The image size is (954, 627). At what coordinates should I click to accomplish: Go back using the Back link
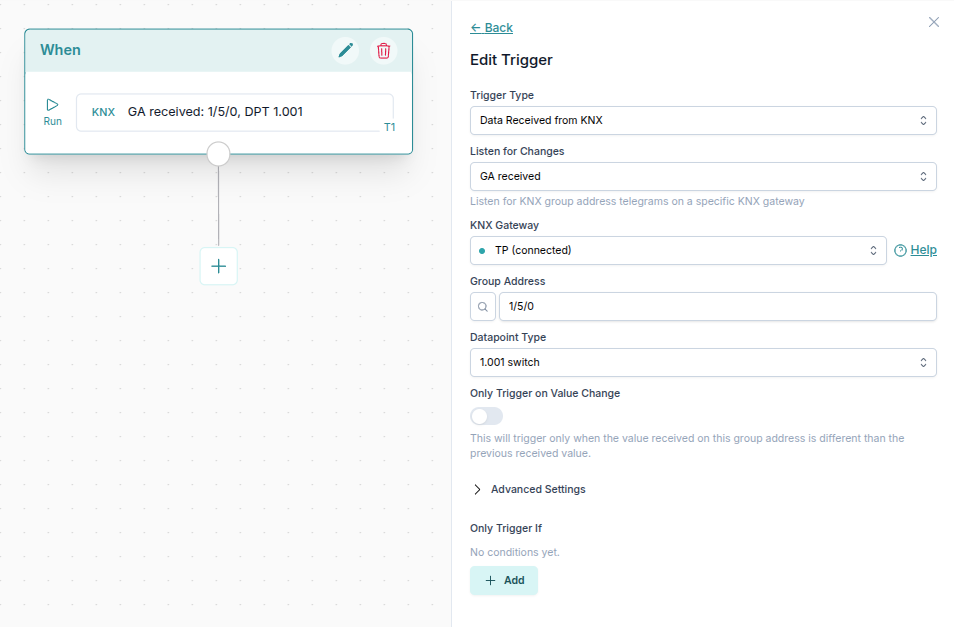(x=492, y=28)
